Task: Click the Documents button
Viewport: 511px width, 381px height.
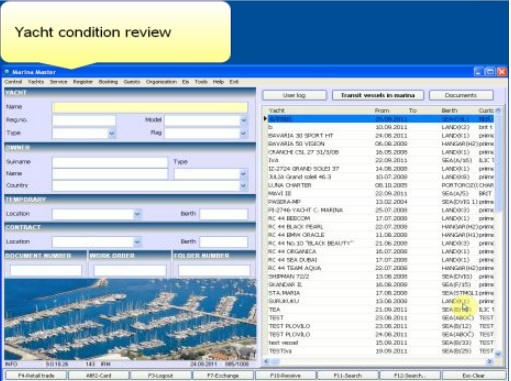Action: pyautogui.click(x=461, y=95)
